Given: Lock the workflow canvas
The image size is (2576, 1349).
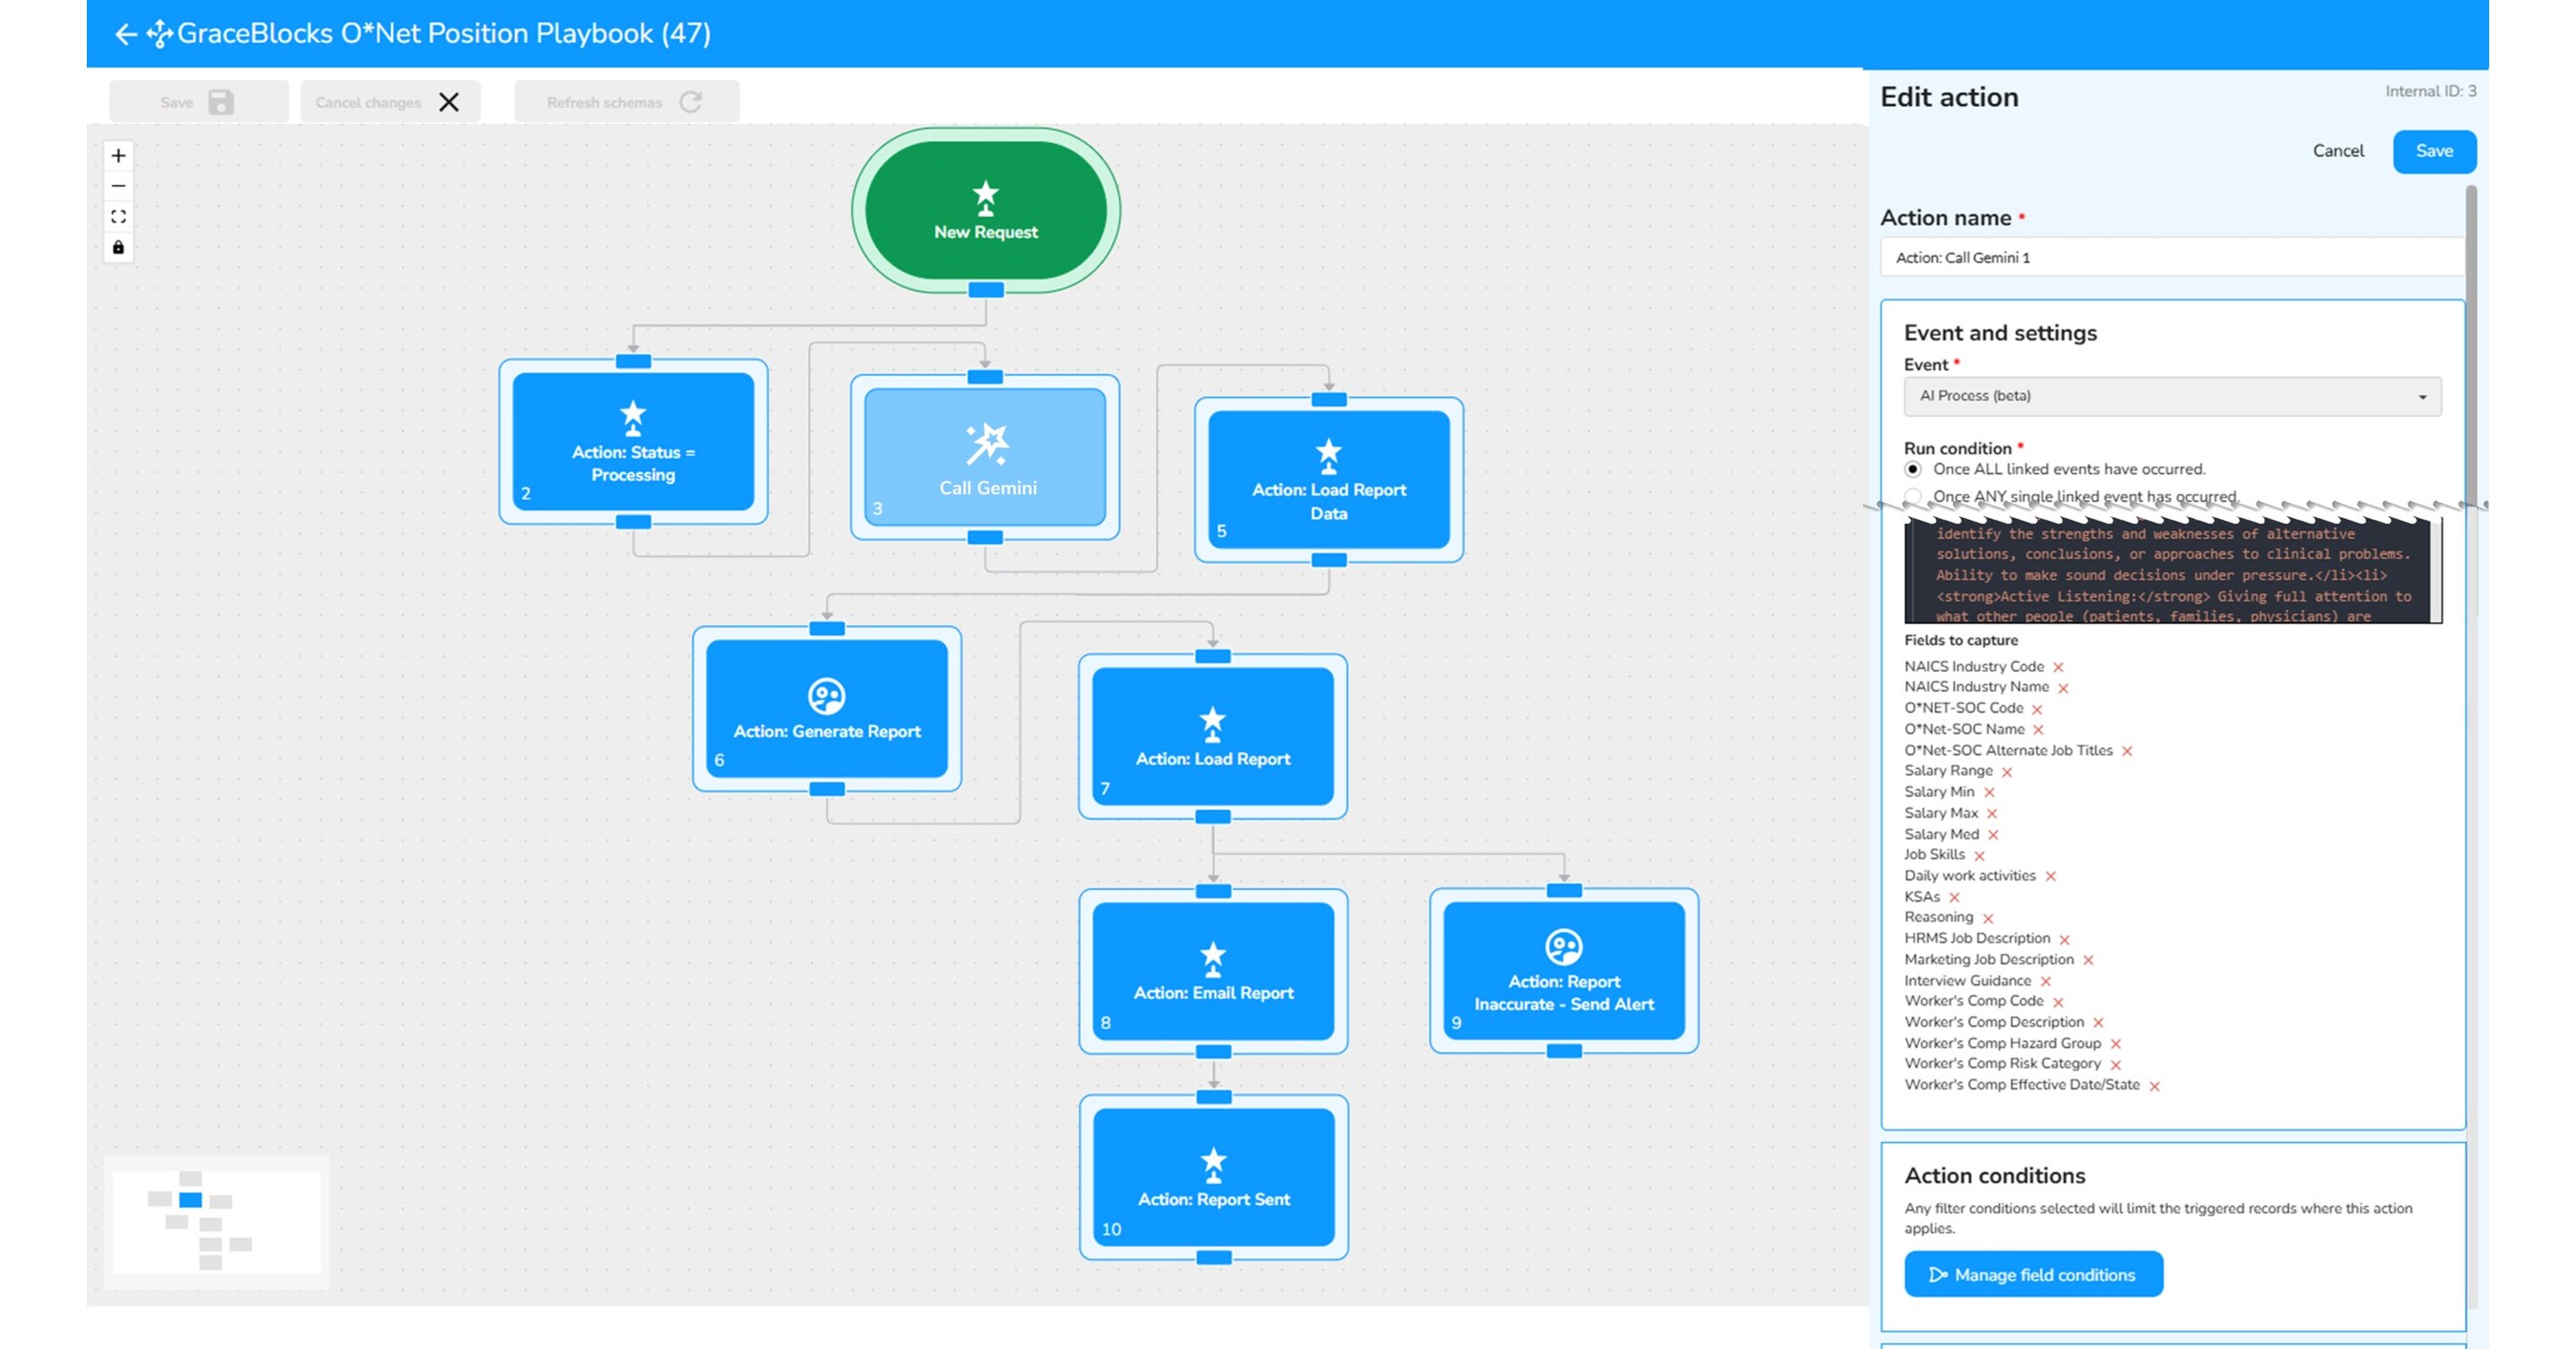Looking at the screenshot, I should click(x=118, y=248).
